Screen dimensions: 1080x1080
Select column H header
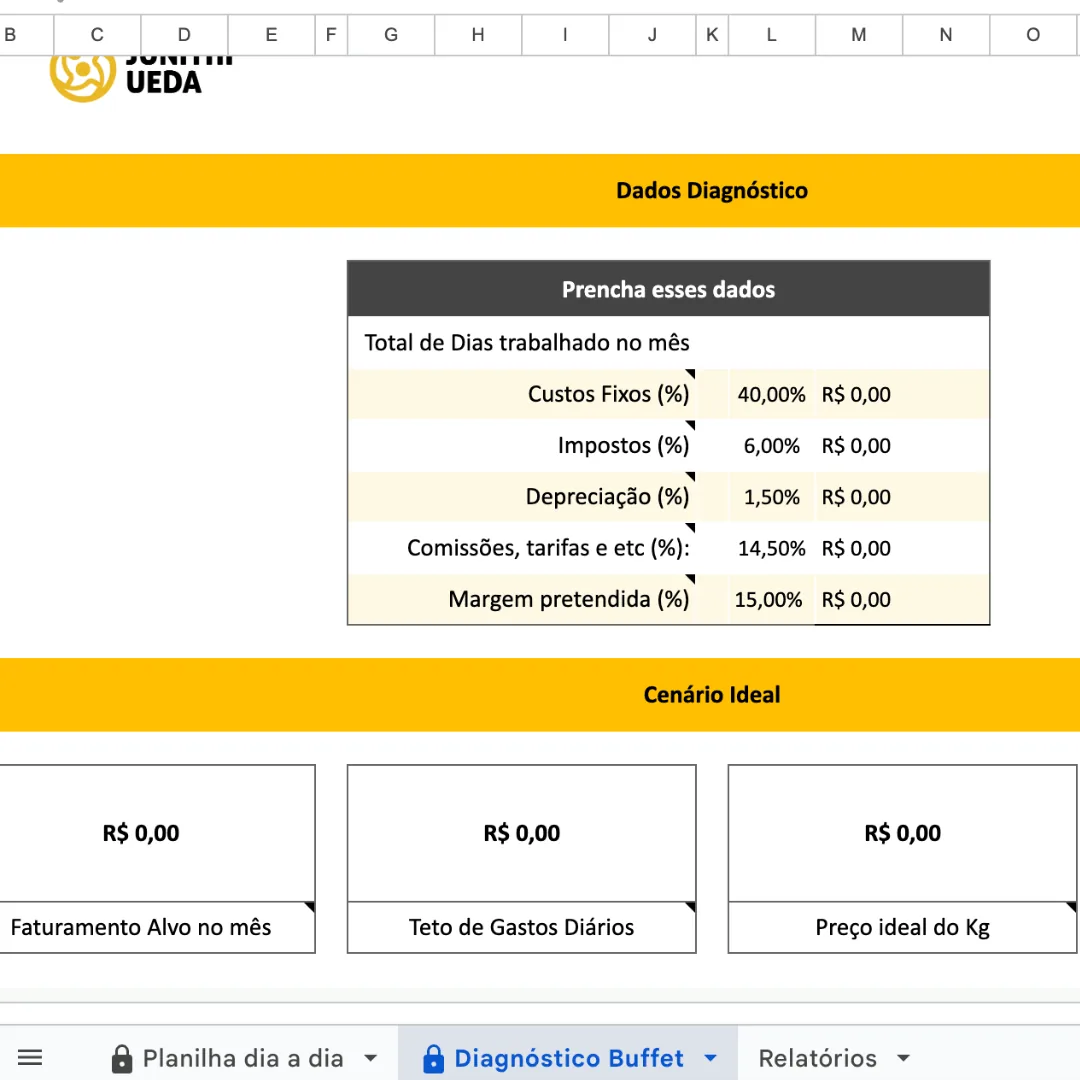click(478, 34)
